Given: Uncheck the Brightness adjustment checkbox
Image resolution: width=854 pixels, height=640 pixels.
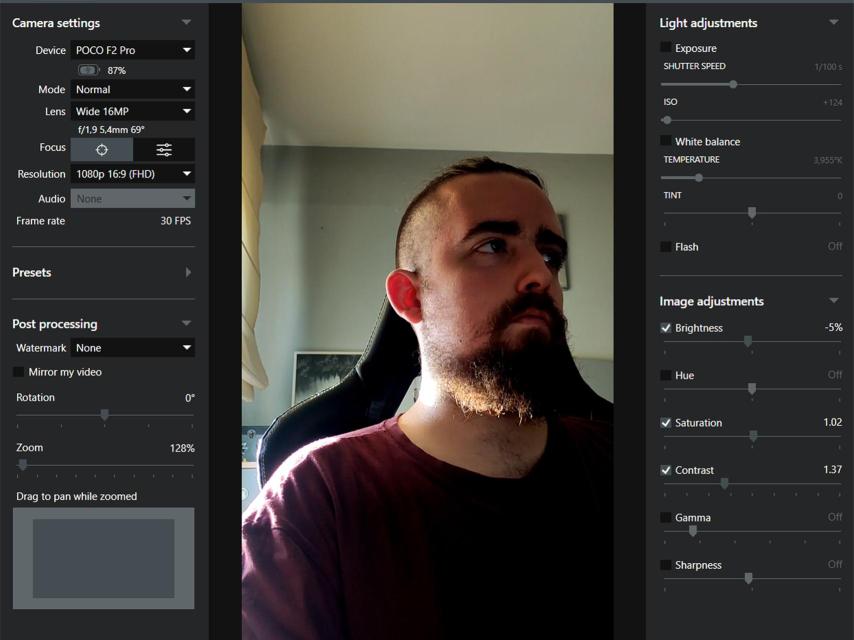Looking at the screenshot, I should click(666, 328).
